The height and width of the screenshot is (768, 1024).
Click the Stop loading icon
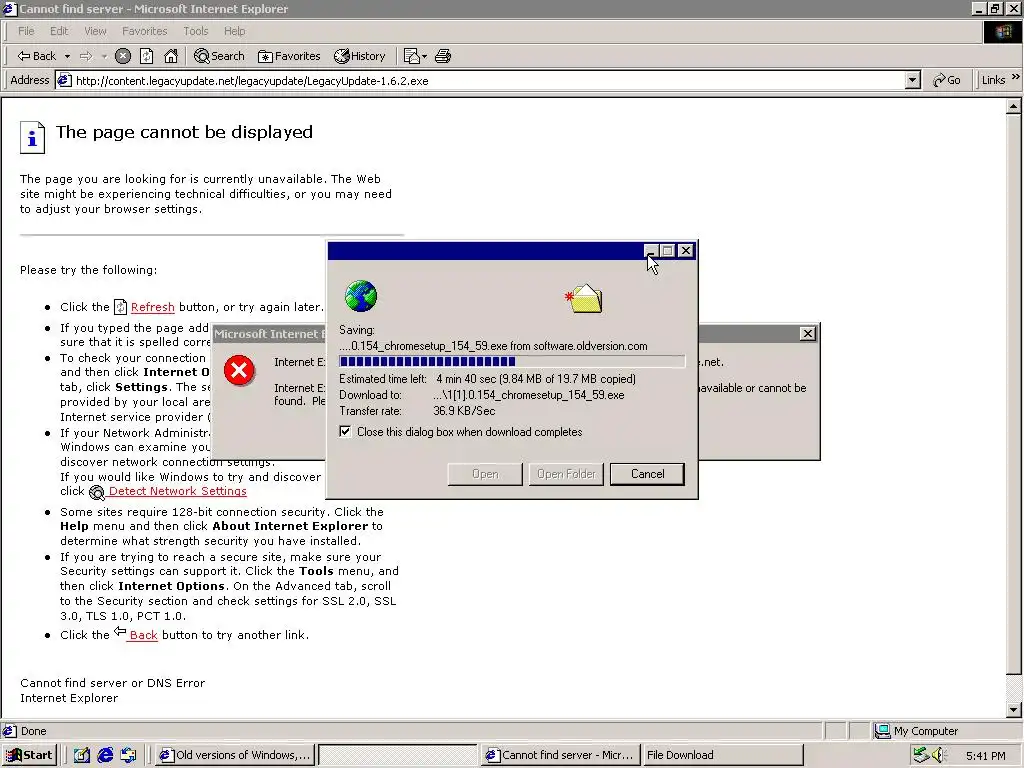pos(123,56)
